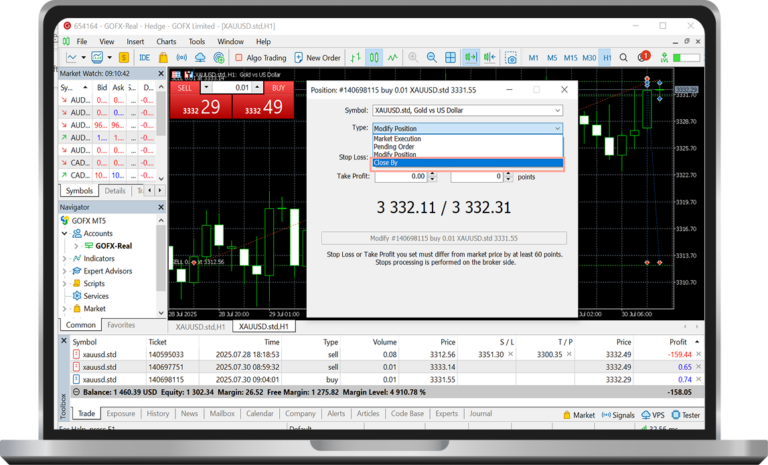Click the Tester button in Toolbox bar
The height and width of the screenshot is (465, 768).
(686, 415)
